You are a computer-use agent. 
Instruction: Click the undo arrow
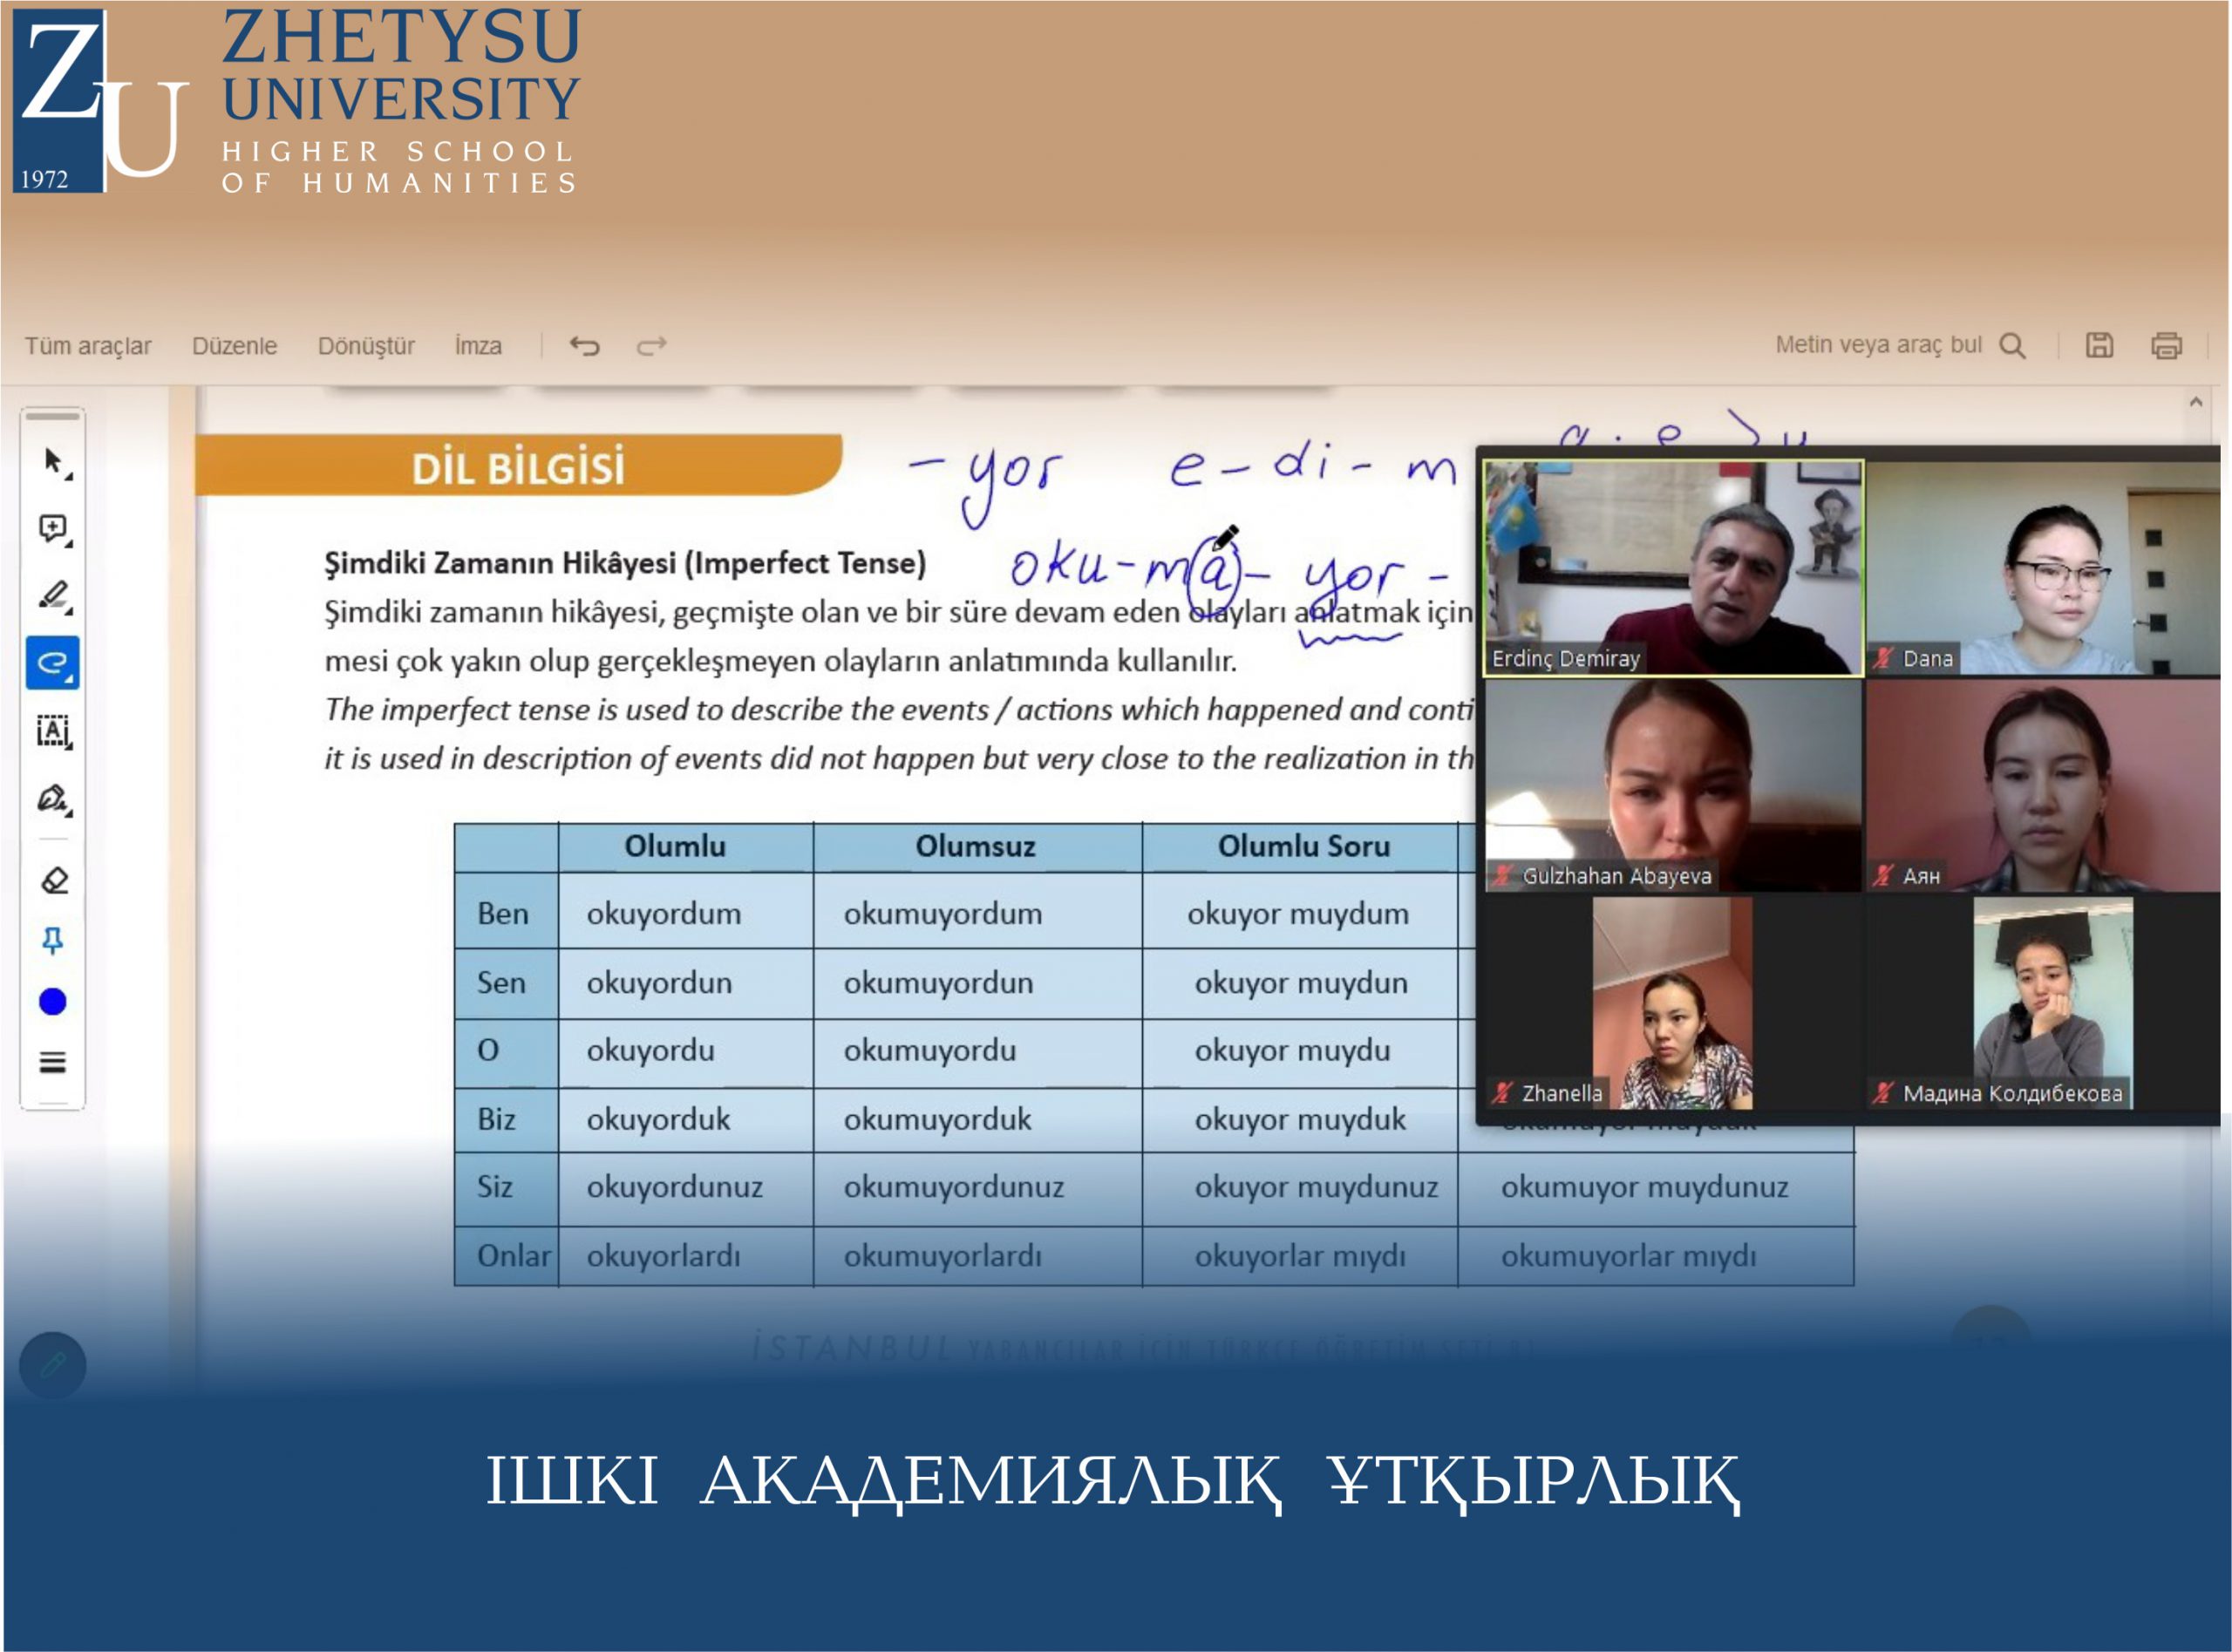pyautogui.click(x=585, y=346)
